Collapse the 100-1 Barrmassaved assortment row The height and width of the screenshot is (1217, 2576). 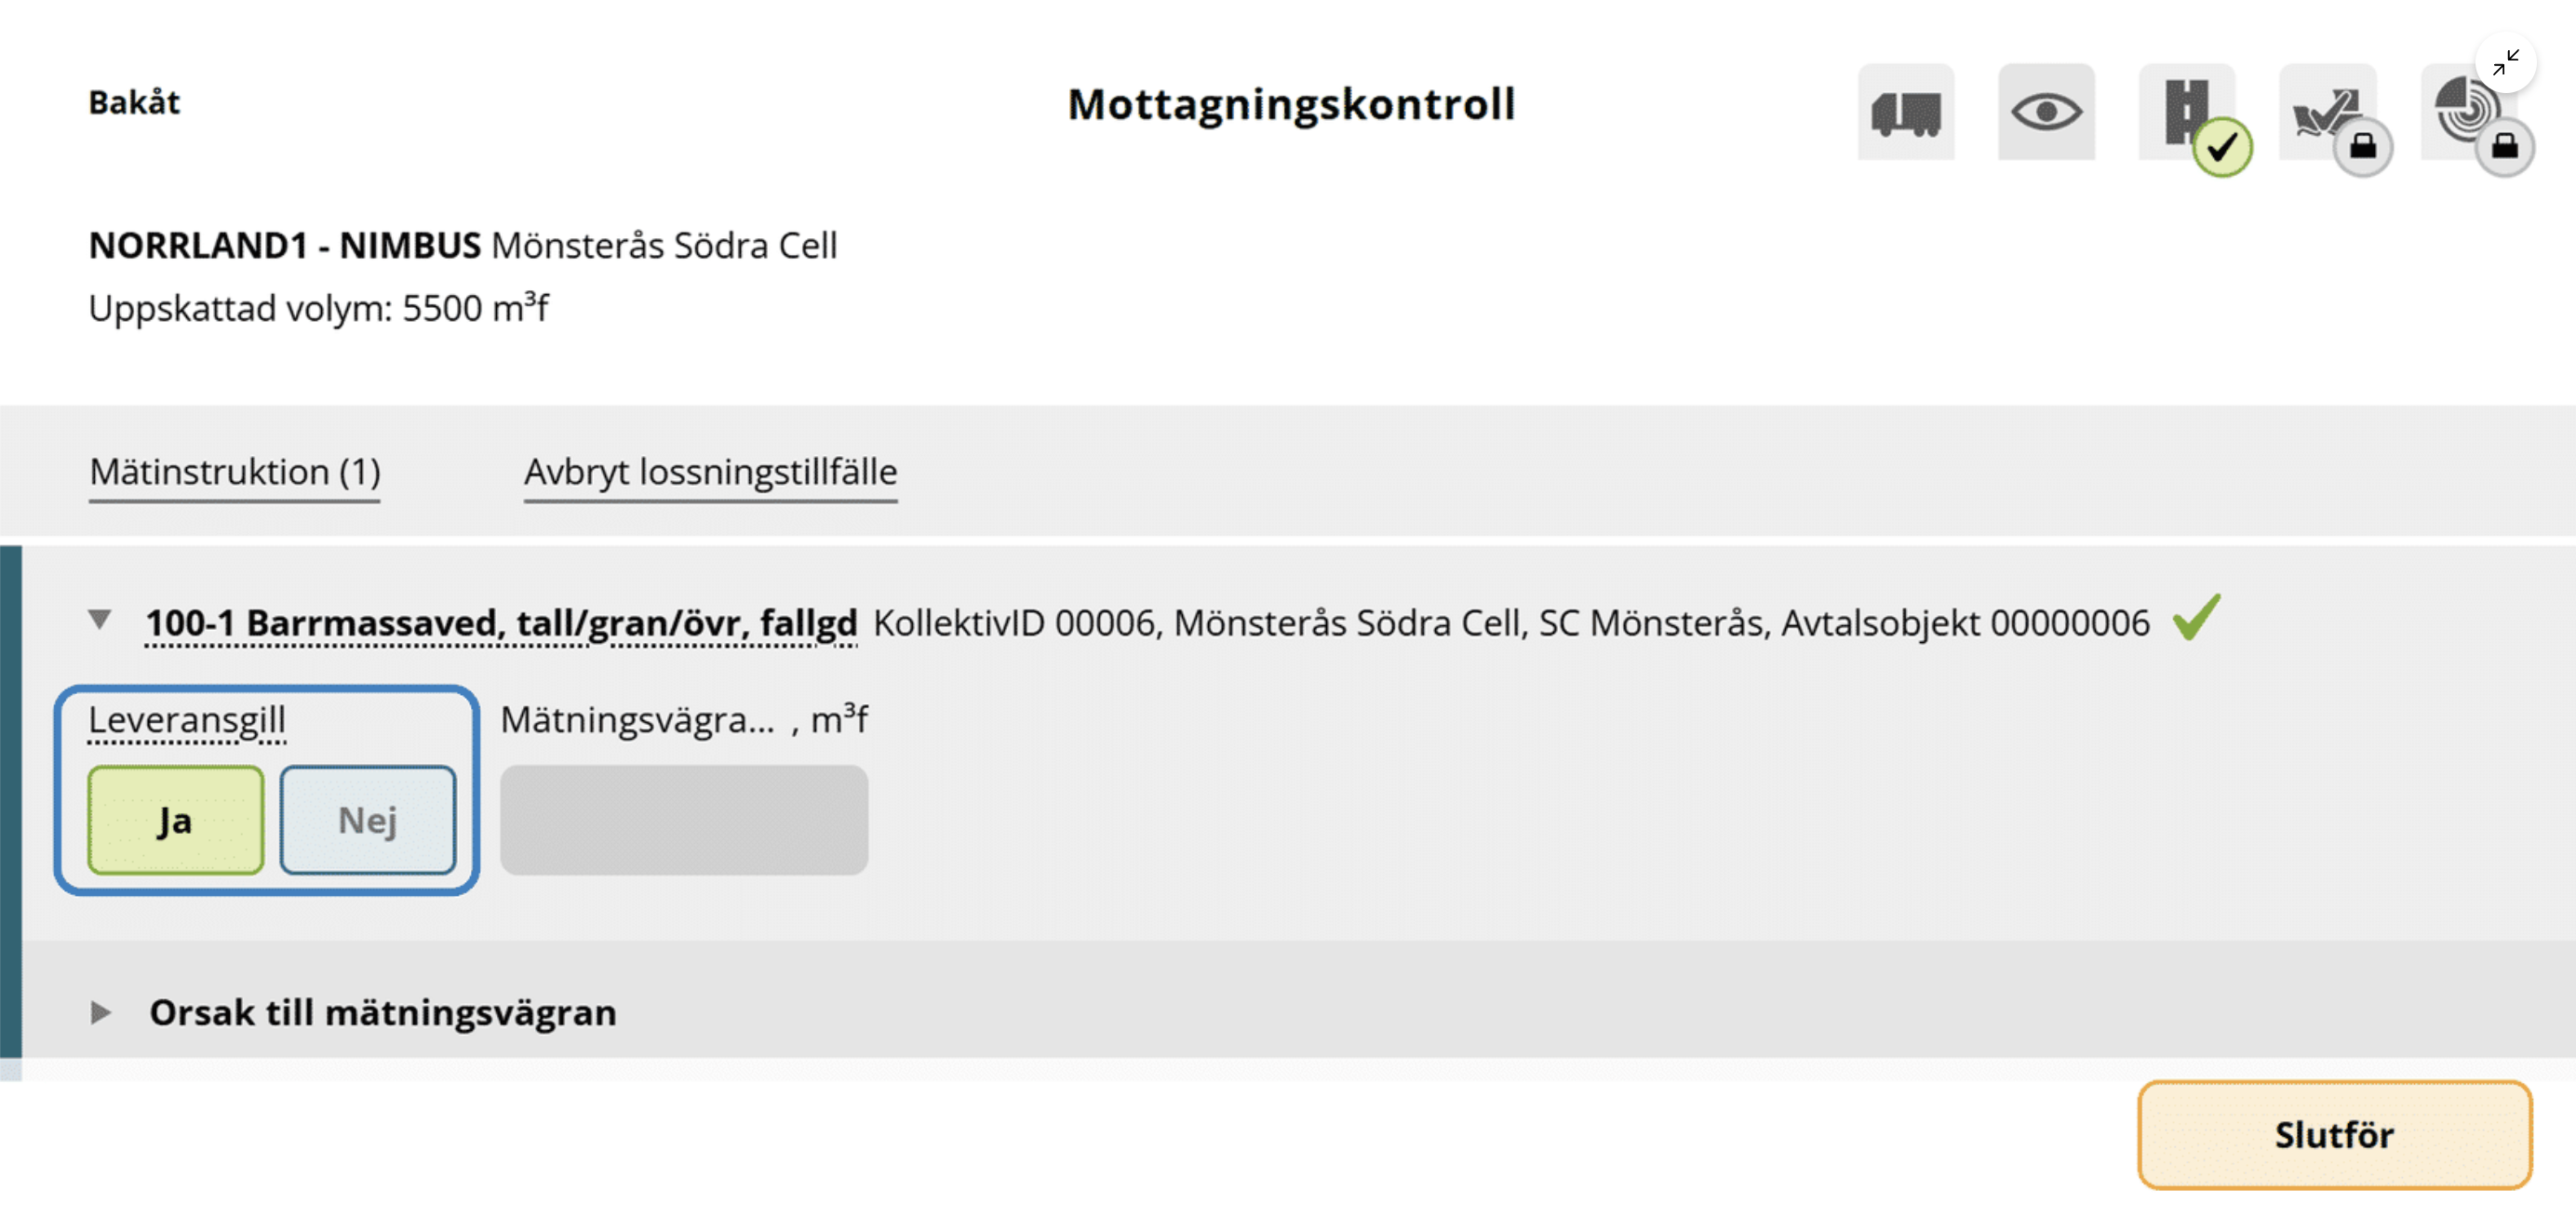100,620
